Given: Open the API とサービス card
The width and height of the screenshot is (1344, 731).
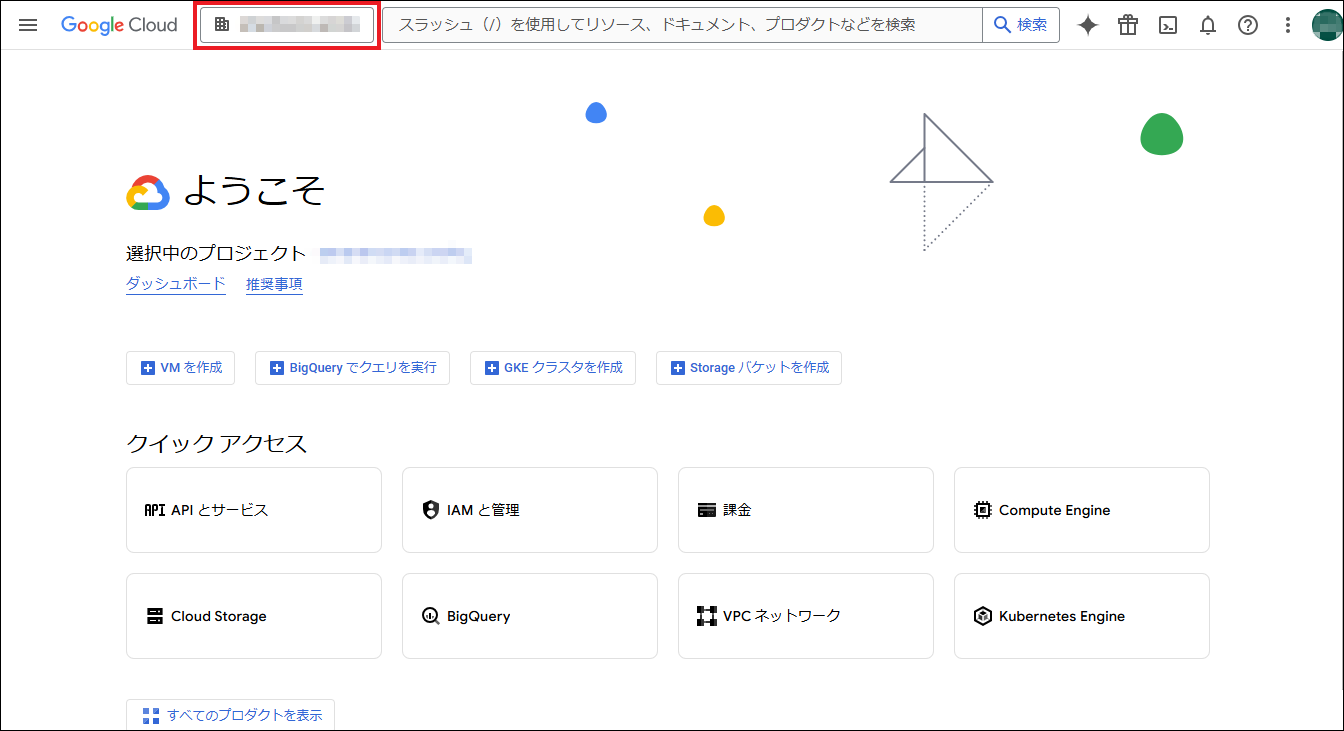Looking at the screenshot, I should click(x=254, y=510).
